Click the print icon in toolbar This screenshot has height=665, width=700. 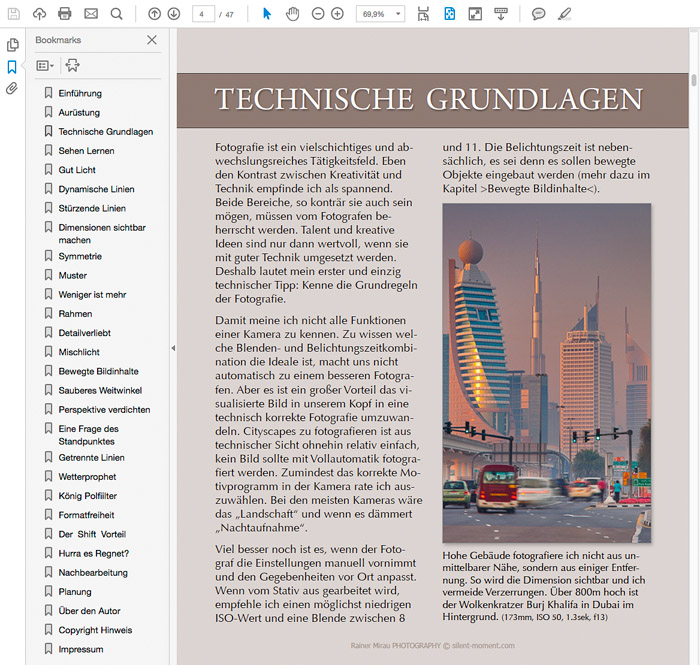(65, 14)
